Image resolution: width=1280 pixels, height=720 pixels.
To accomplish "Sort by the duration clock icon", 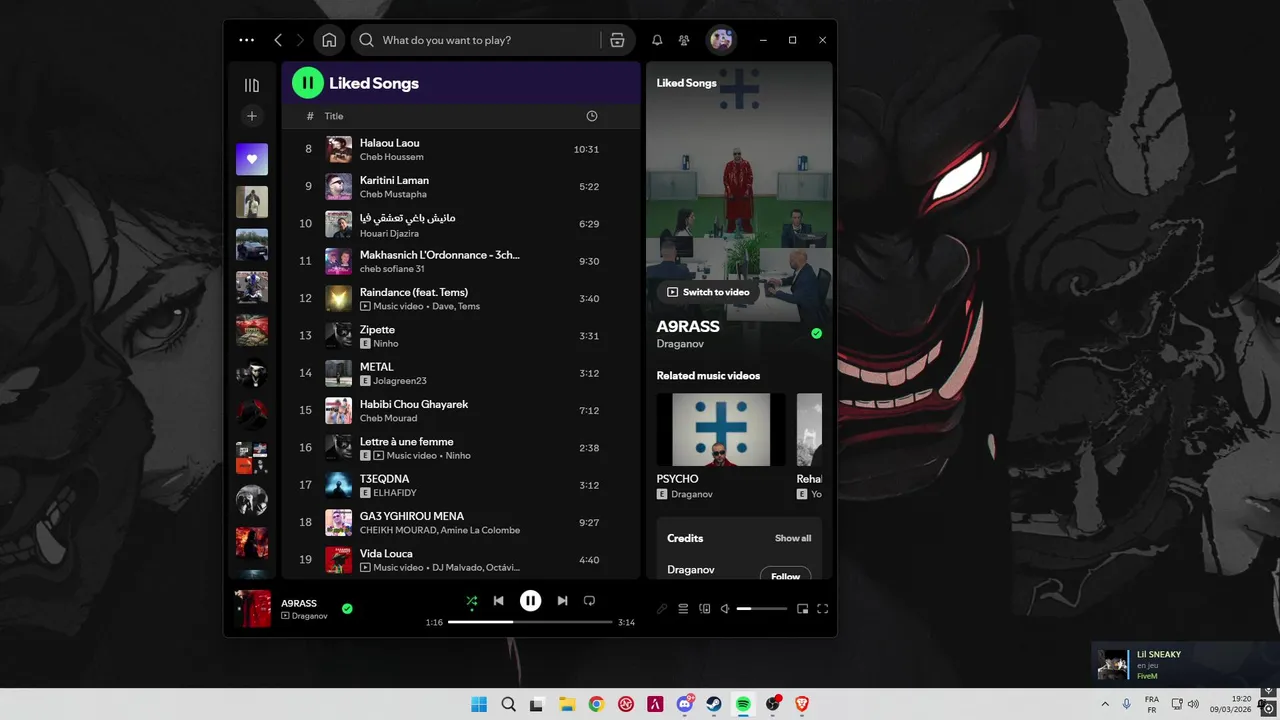I will click(592, 116).
